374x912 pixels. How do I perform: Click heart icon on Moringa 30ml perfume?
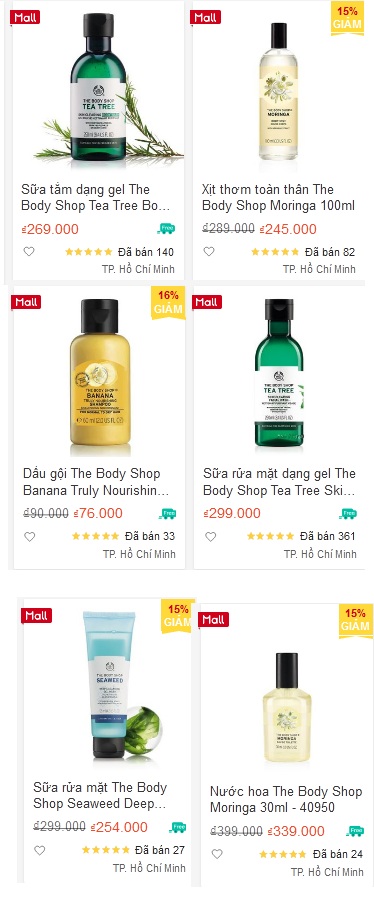tap(217, 854)
